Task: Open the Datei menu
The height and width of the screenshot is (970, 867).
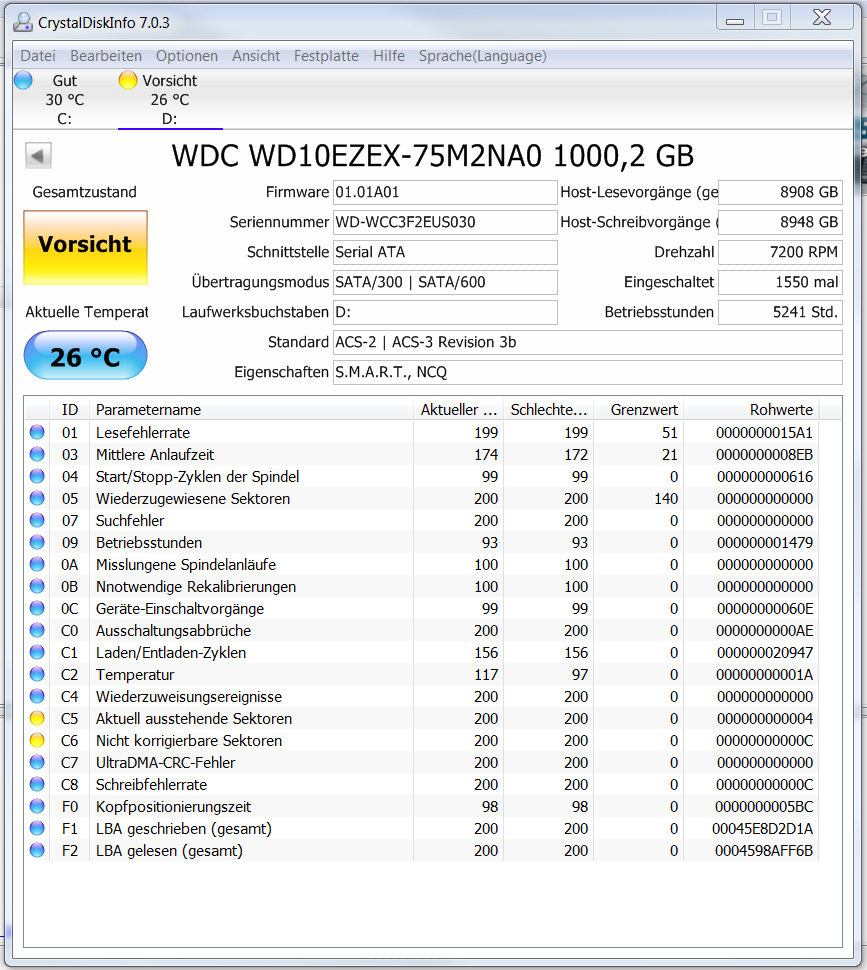Action: coord(38,56)
